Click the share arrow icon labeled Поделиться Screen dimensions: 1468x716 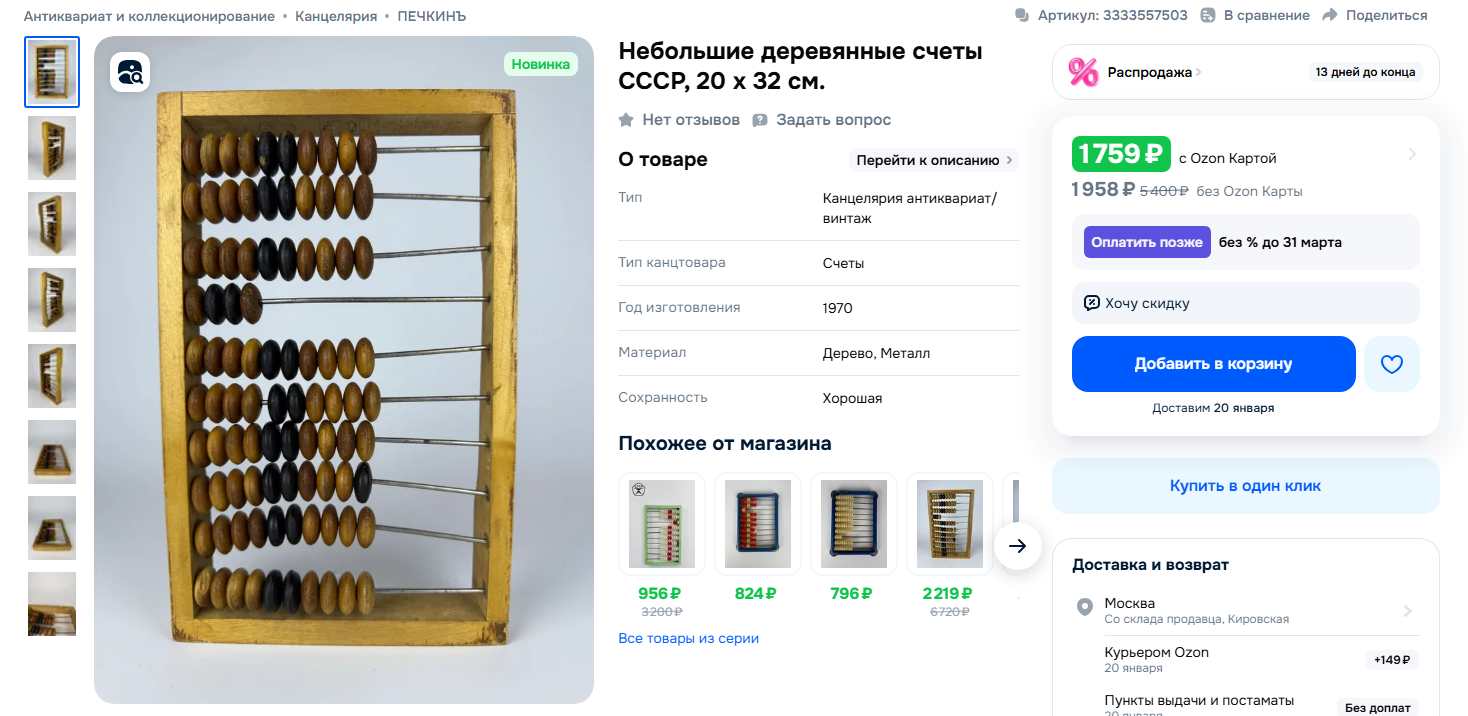point(1330,15)
